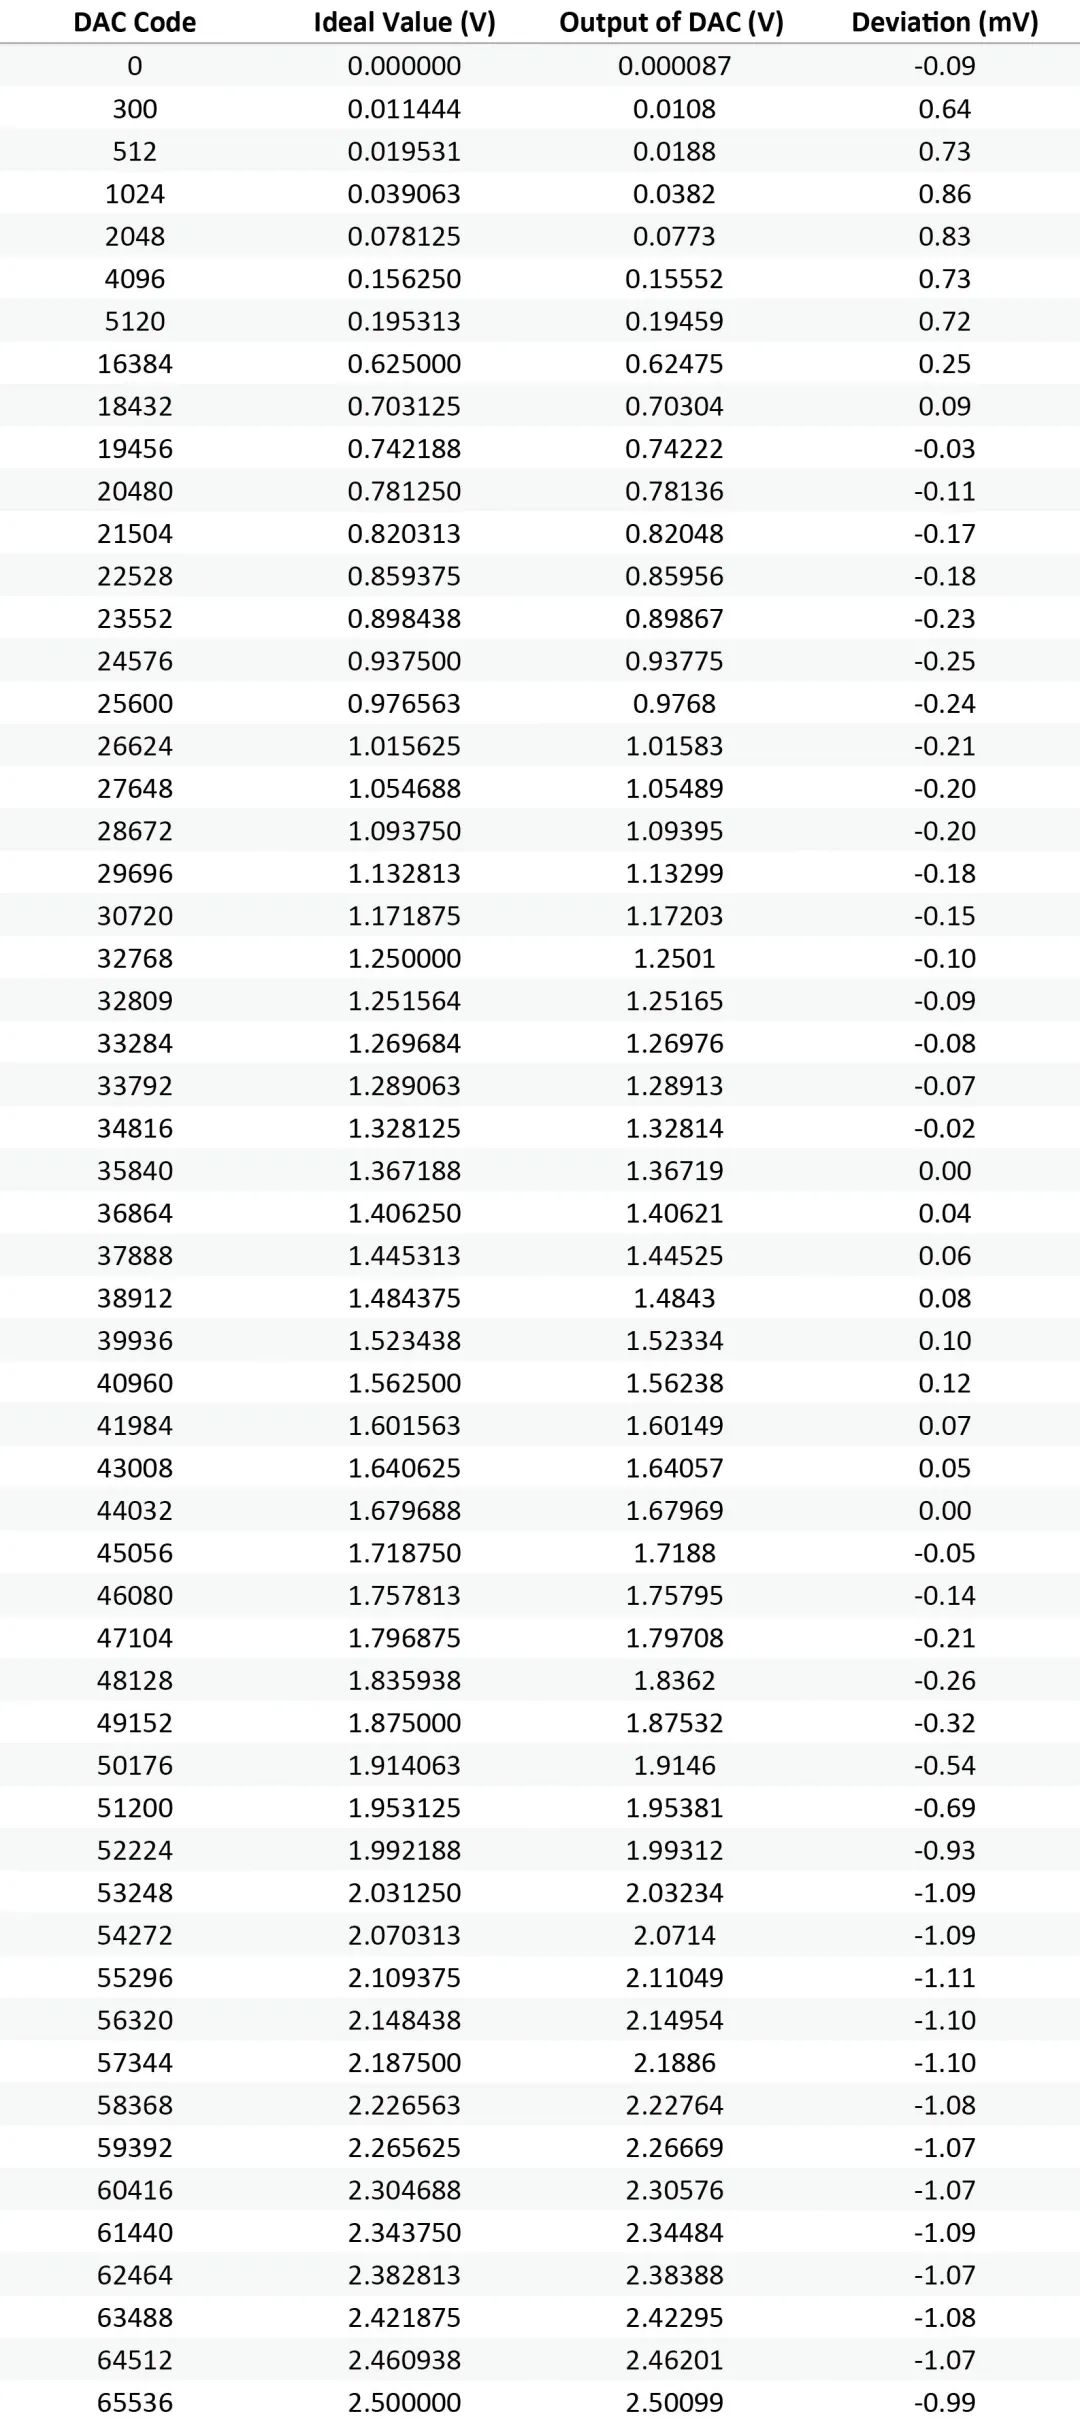Select ideal value cell 1.875000
The image size is (1080, 2423).
point(404,1723)
